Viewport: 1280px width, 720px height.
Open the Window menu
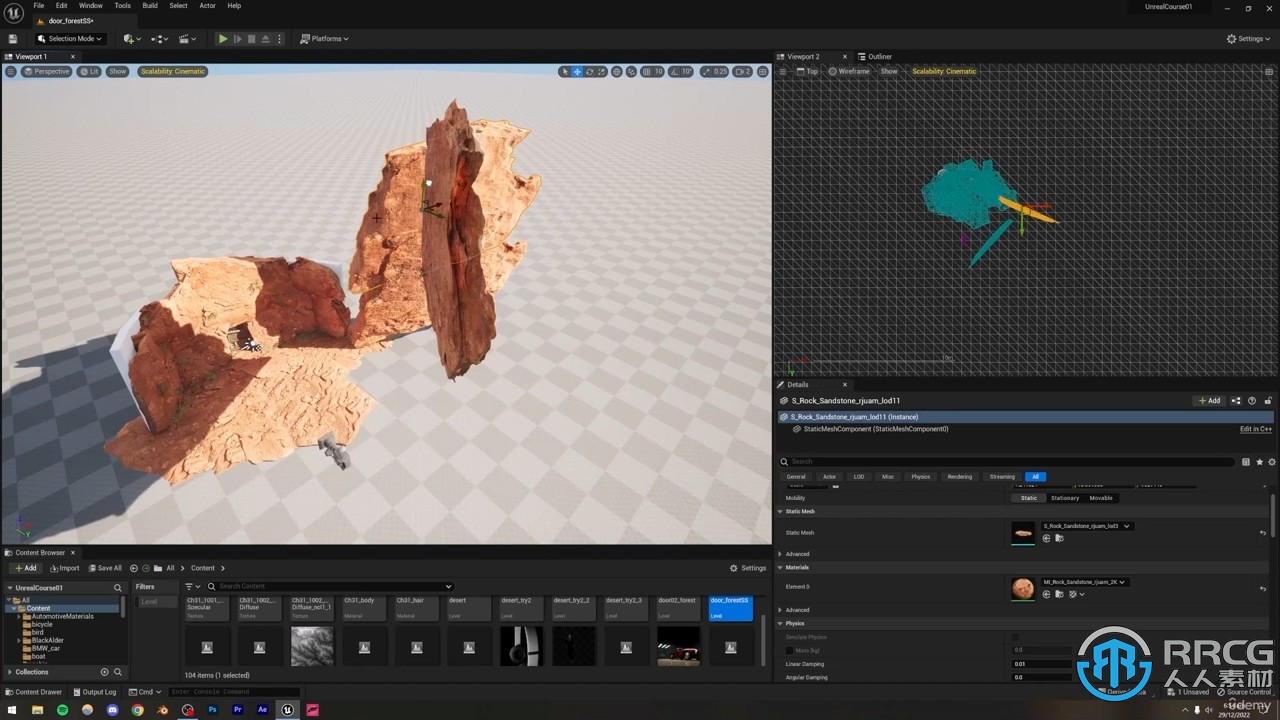pos(91,5)
